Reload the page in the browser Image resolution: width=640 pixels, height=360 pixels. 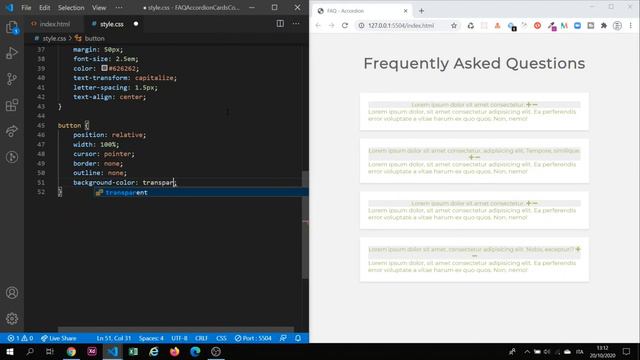pos(345,25)
